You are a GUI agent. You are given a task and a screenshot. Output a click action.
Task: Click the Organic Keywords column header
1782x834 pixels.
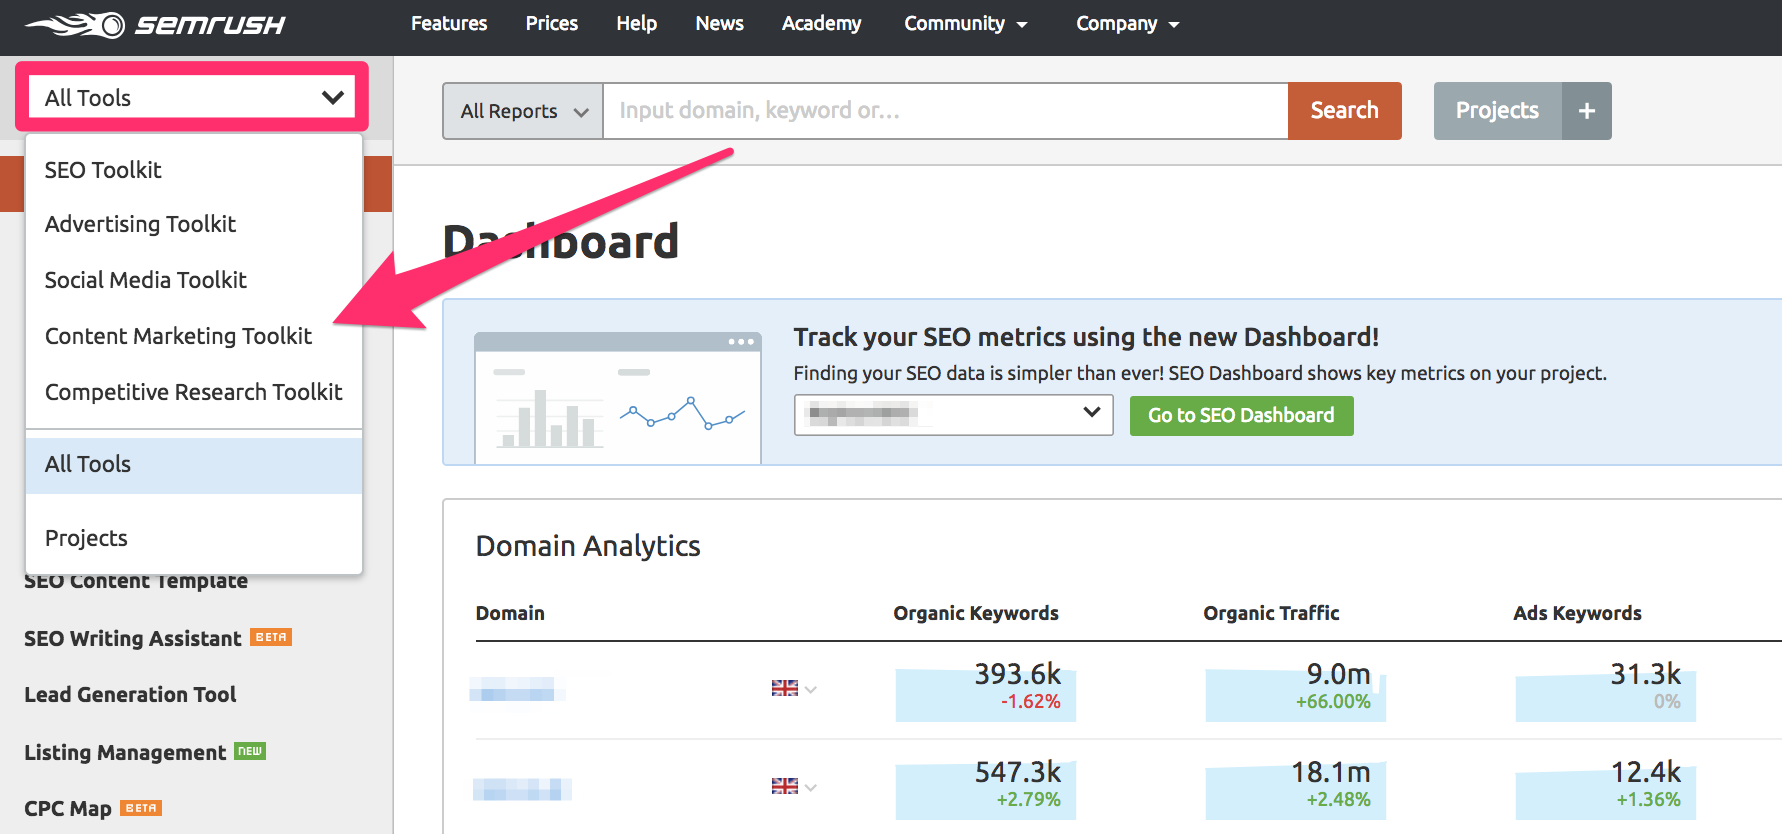(x=976, y=613)
